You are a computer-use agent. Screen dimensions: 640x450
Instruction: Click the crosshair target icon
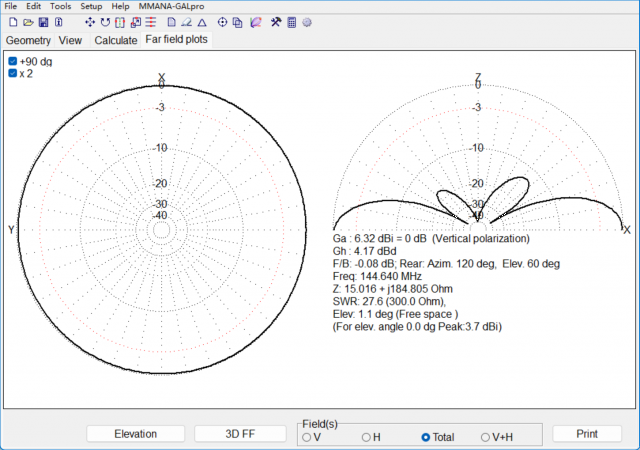pos(222,22)
